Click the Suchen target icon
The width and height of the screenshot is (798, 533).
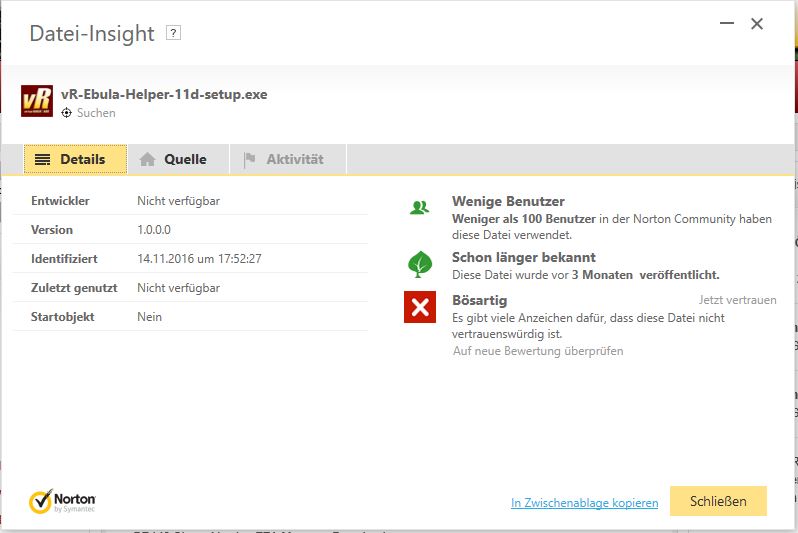[x=66, y=113]
